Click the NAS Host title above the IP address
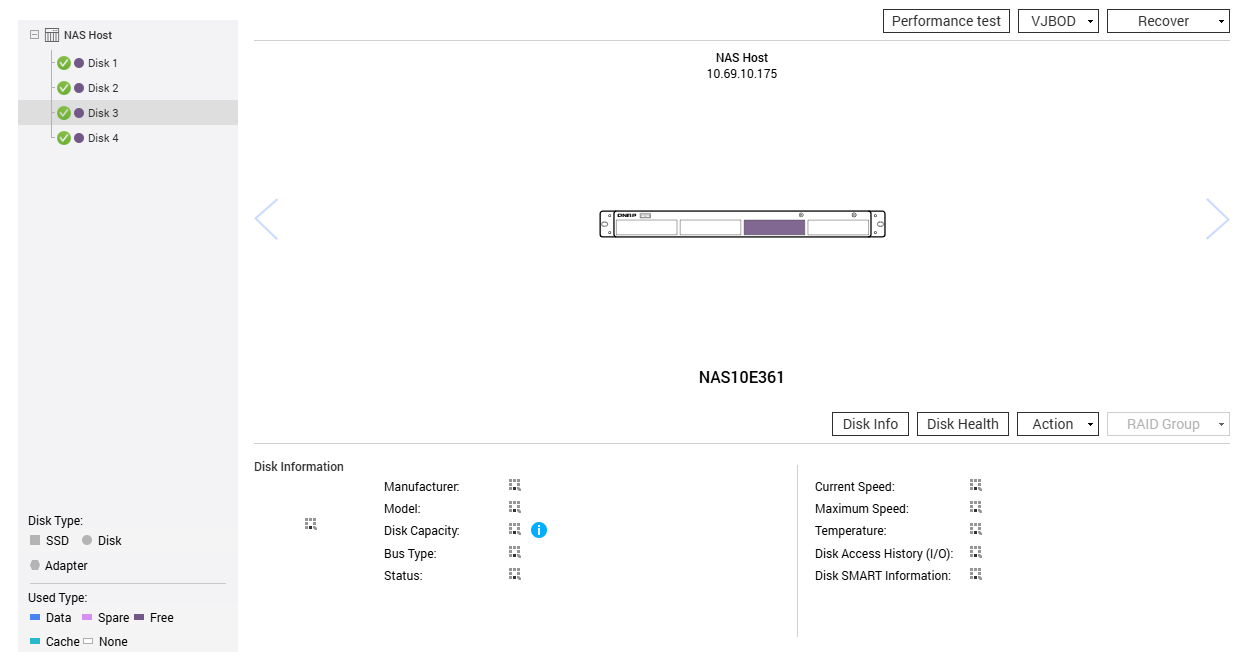 point(742,58)
